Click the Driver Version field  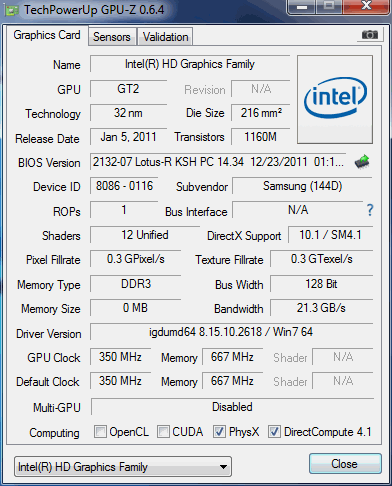click(231, 332)
